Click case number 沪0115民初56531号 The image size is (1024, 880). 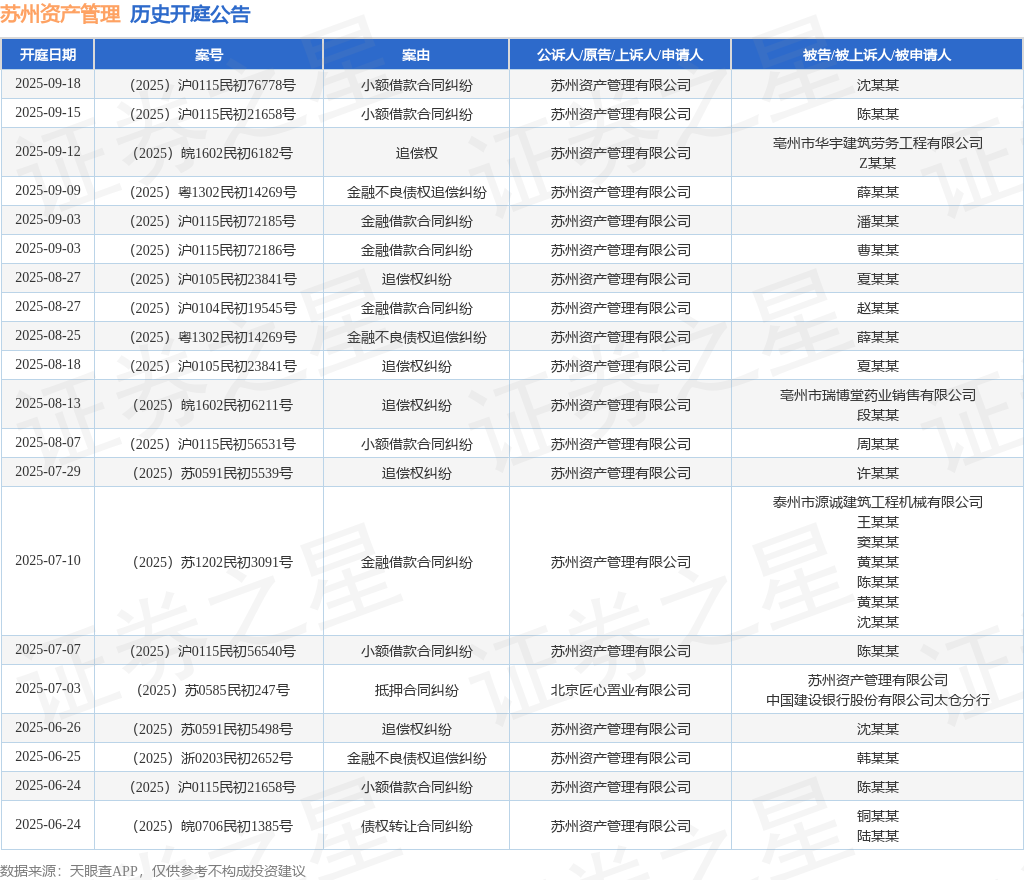click(213, 444)
